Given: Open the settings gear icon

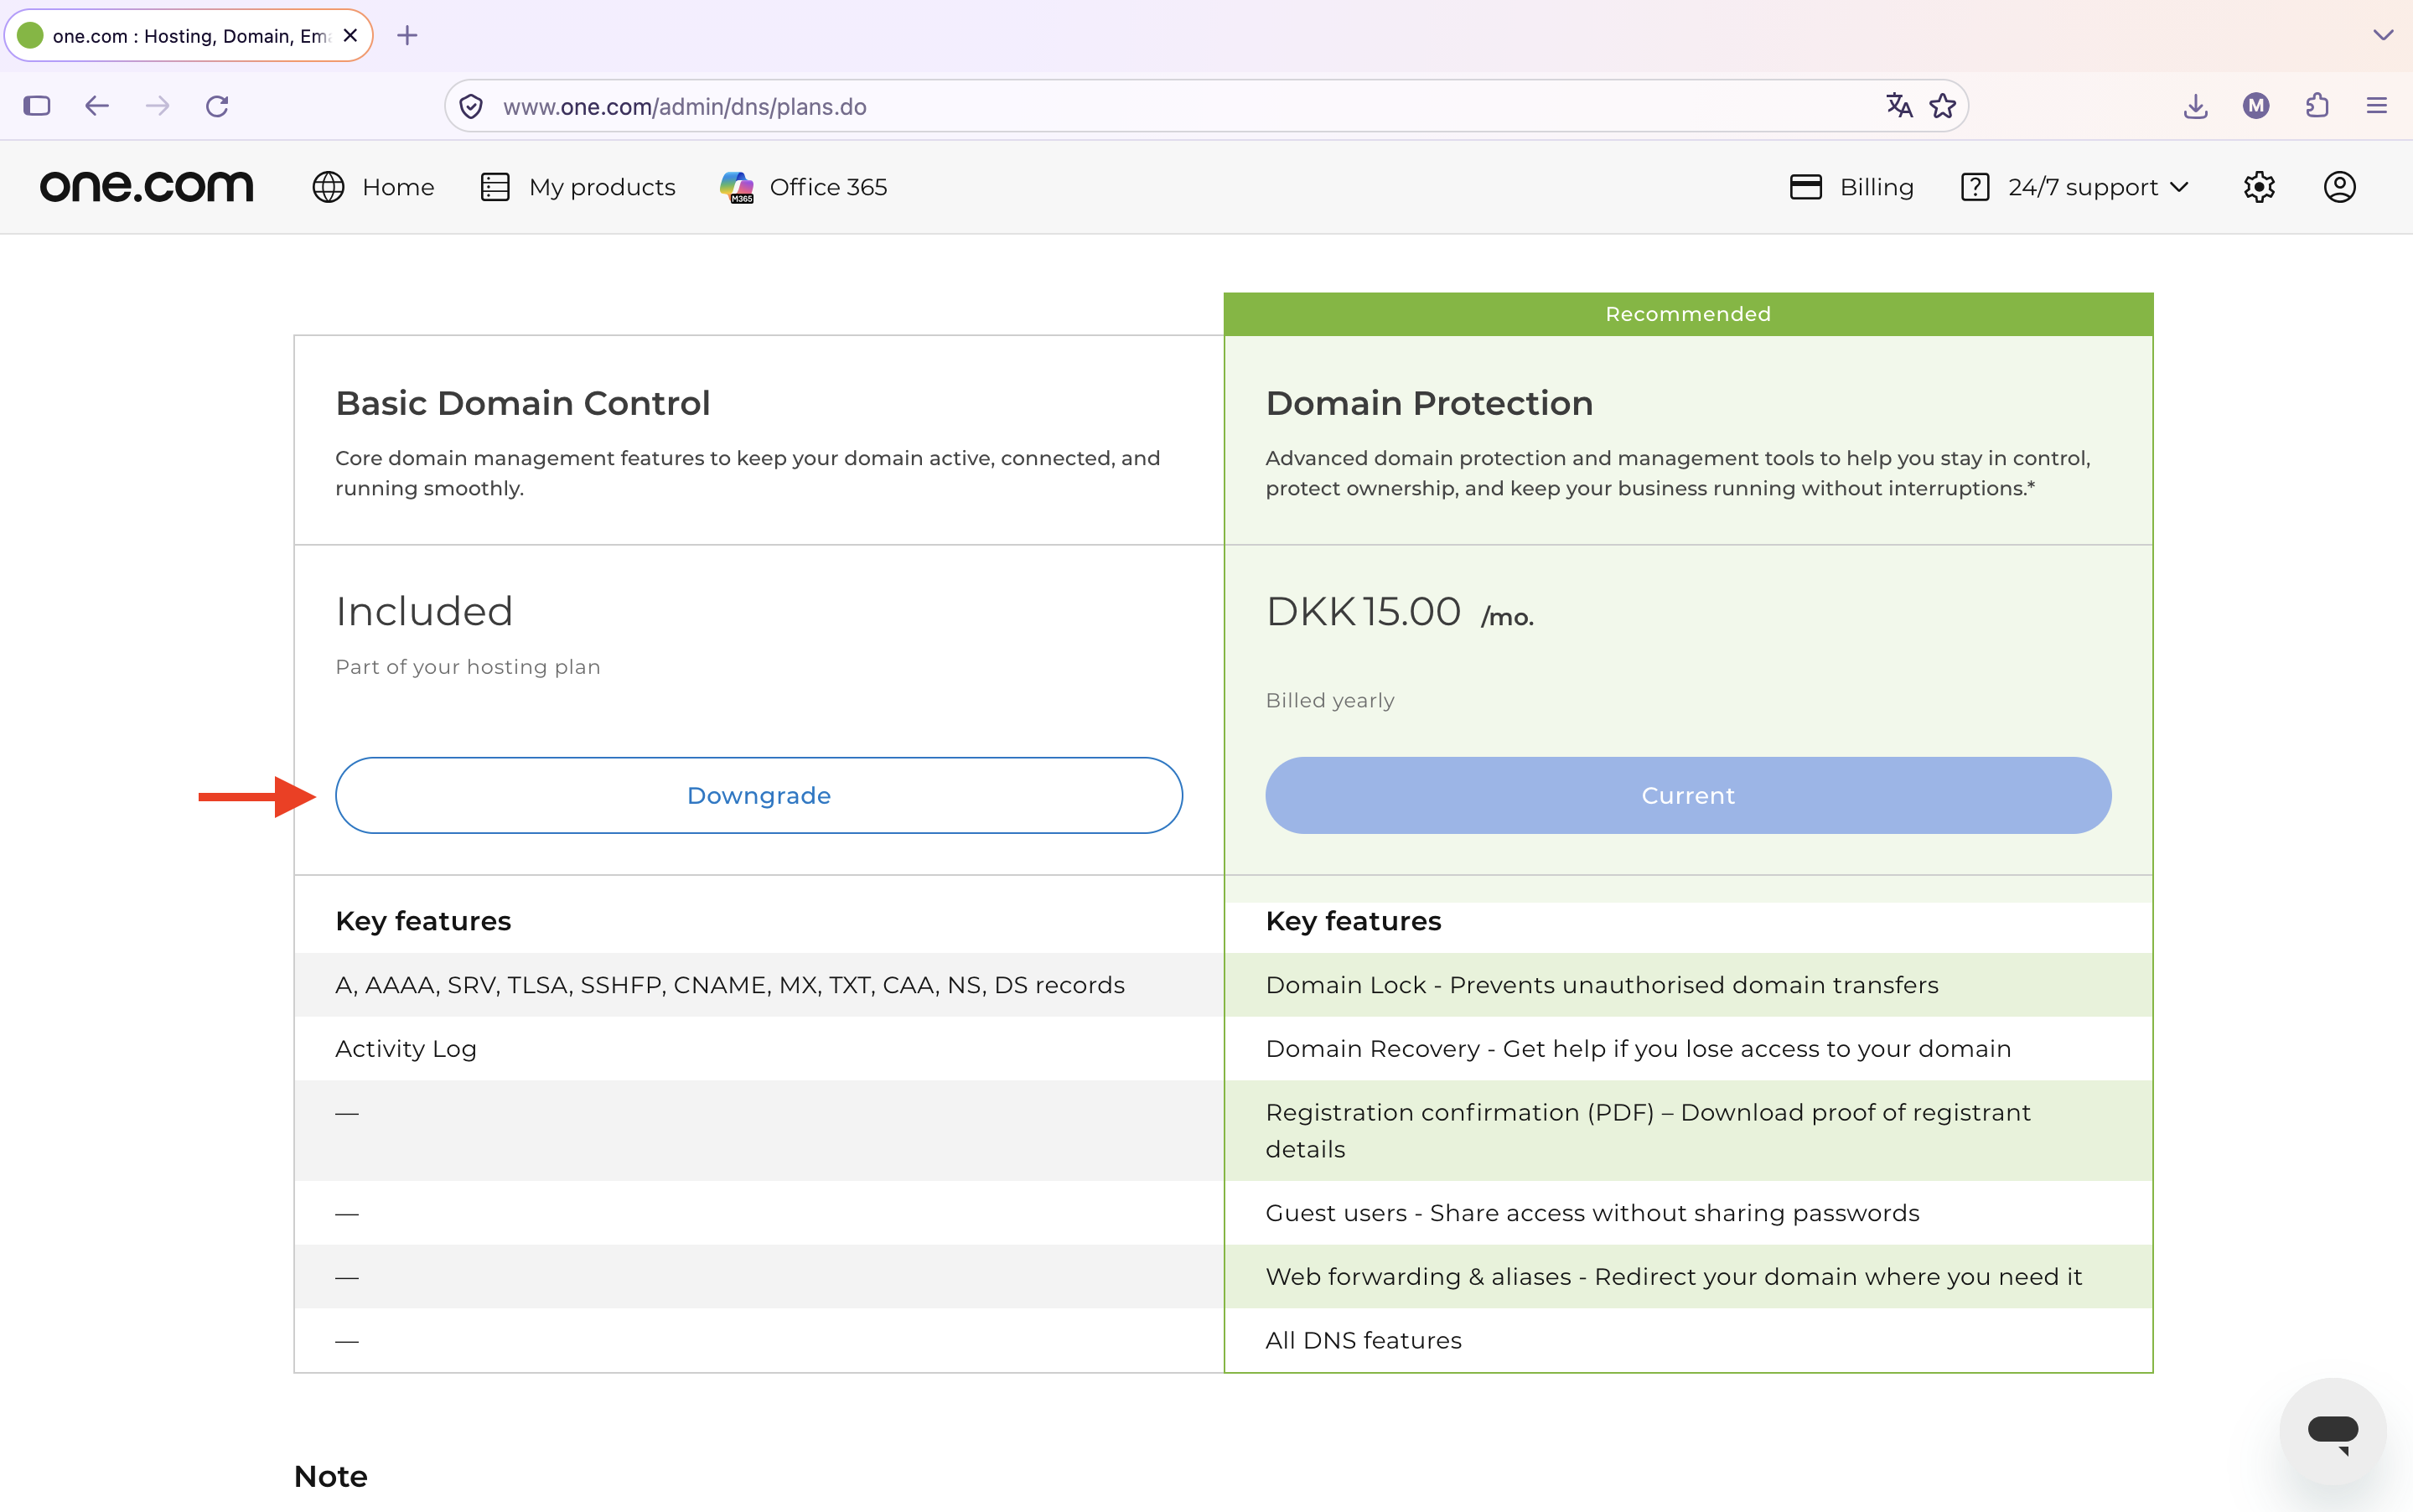Looking at the screenshot, I should point(2259,187).
